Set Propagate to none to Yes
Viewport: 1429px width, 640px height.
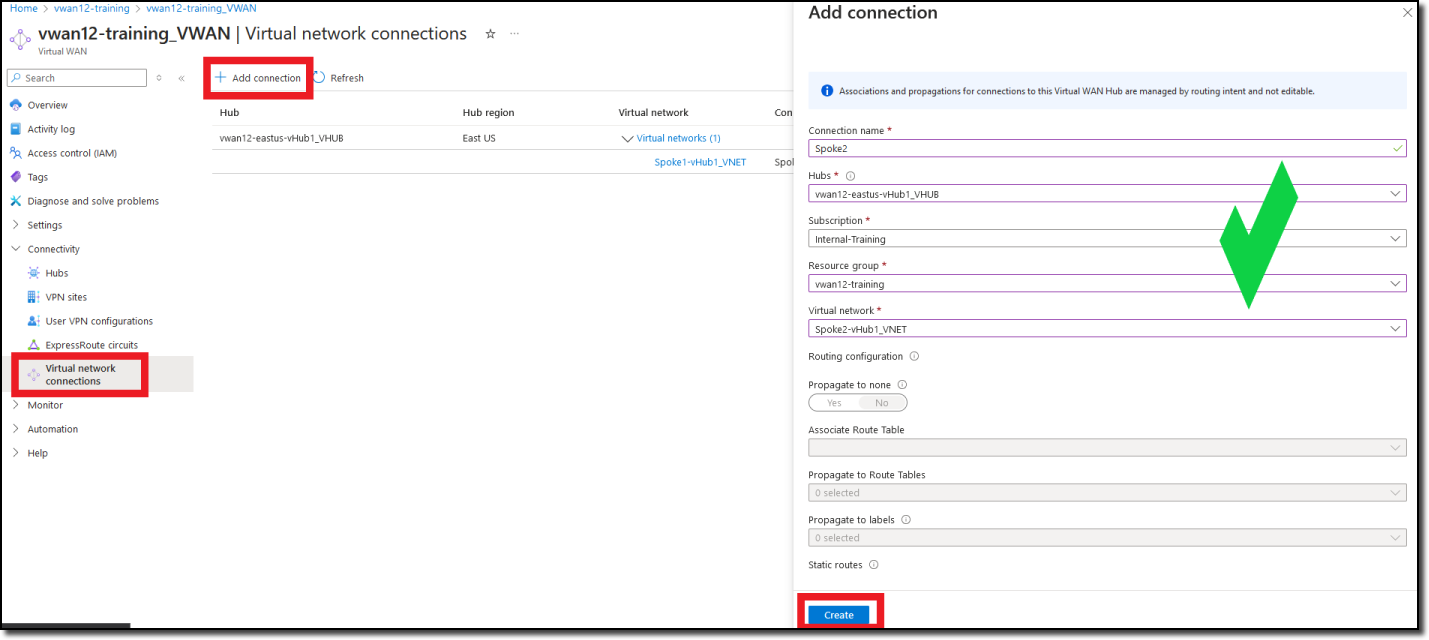(834, 403)
